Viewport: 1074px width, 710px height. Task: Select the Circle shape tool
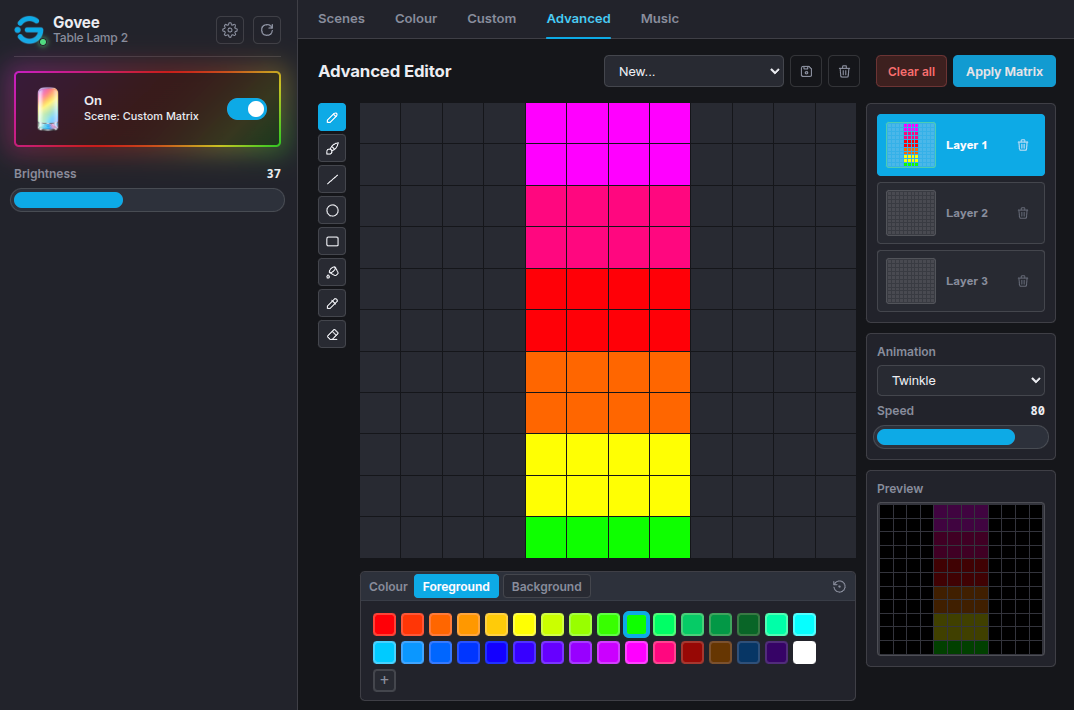[x=332, y=210]
